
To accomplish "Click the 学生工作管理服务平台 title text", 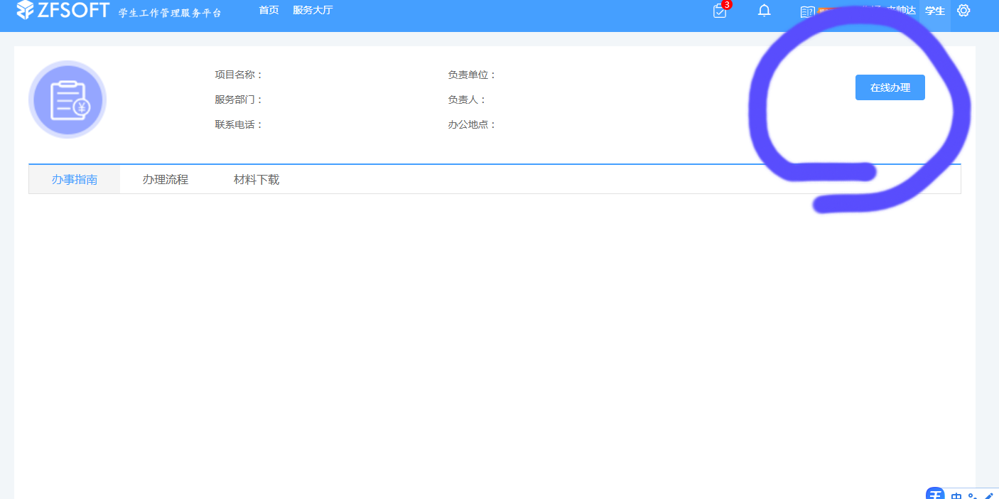I will [x=170, y=13].
